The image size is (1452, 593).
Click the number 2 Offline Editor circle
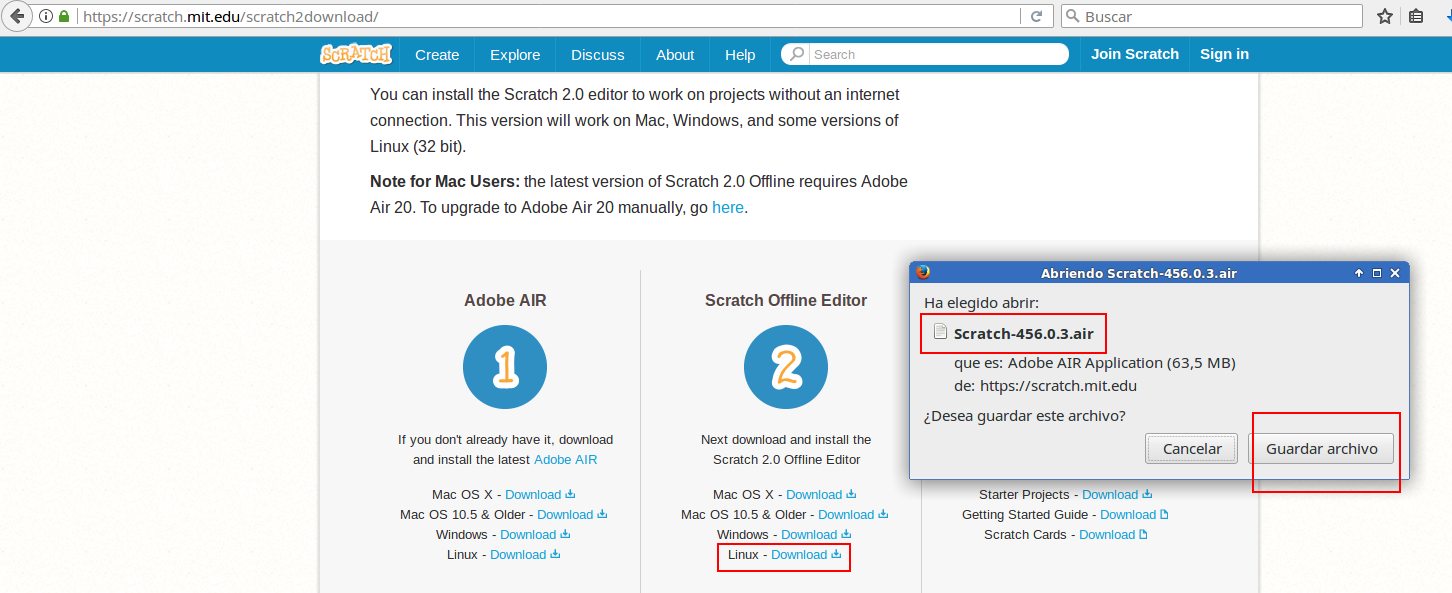(x=786, y=367)
